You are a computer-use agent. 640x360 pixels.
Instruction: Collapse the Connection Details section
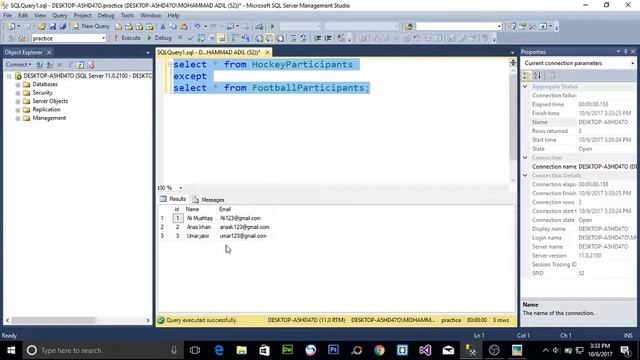525,176
